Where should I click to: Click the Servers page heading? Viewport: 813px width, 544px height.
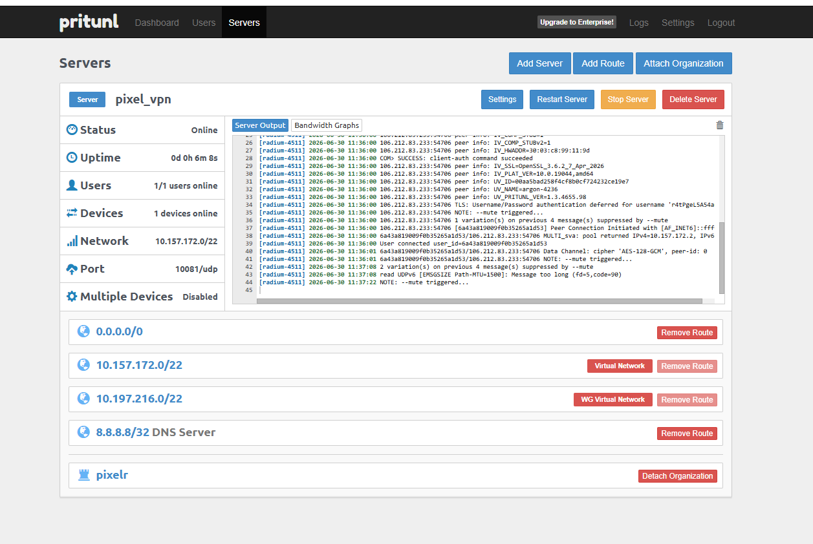(85, 63)
